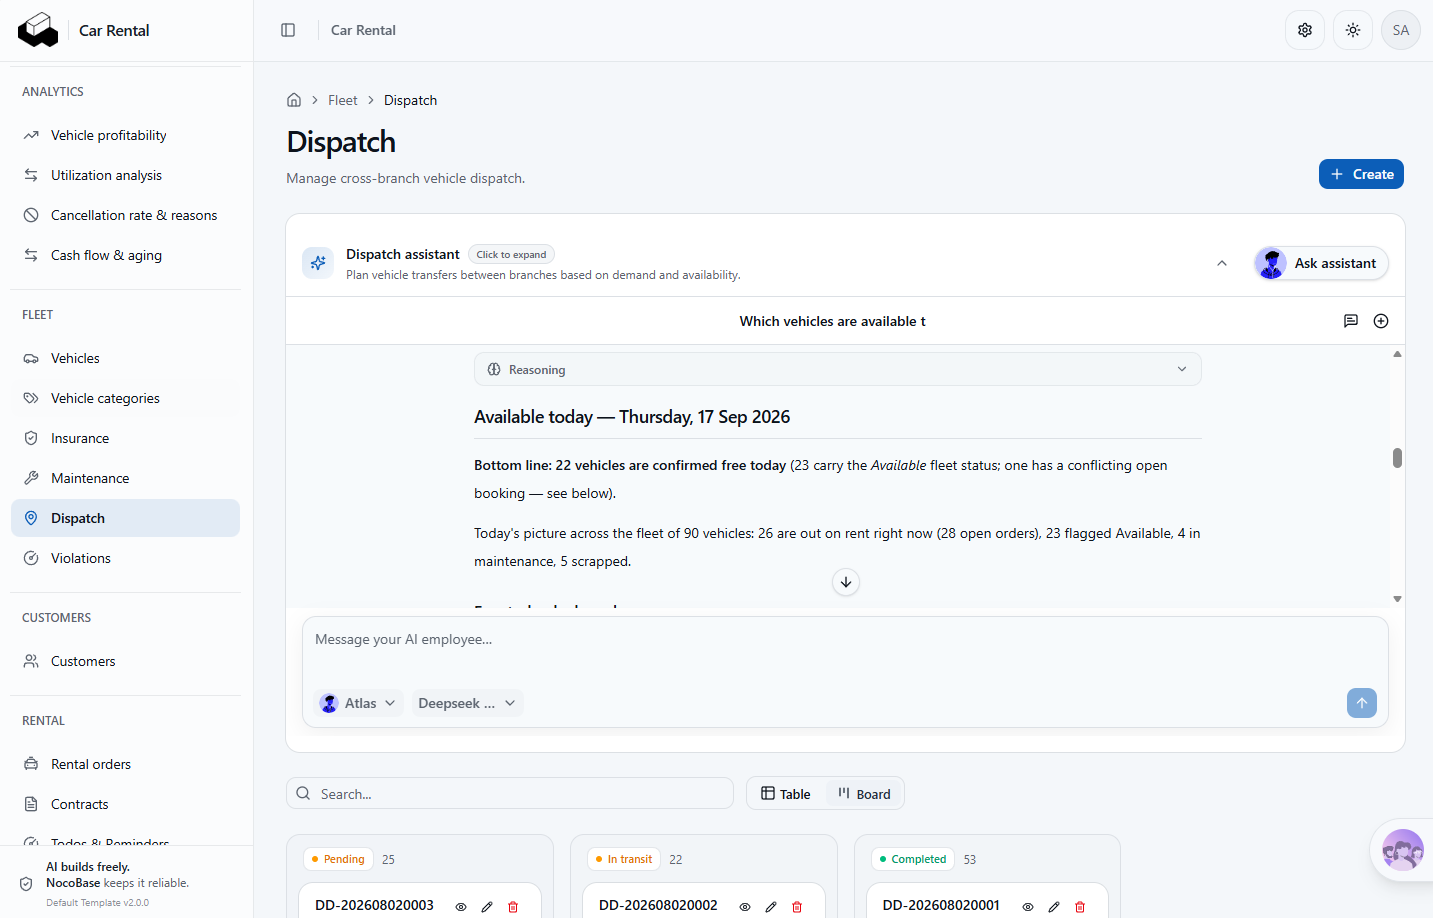1433x918 pixels.
Task: Expand the Reasoning section
Action: 838,369
